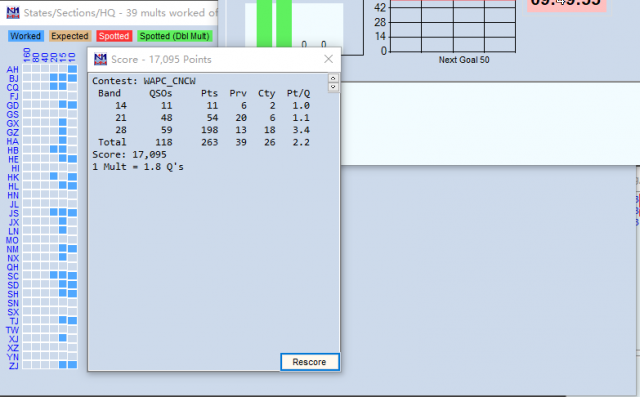The image size is (640, 397).
Task: Select the JL multiplier row label
Action: [x=14, y=204]
